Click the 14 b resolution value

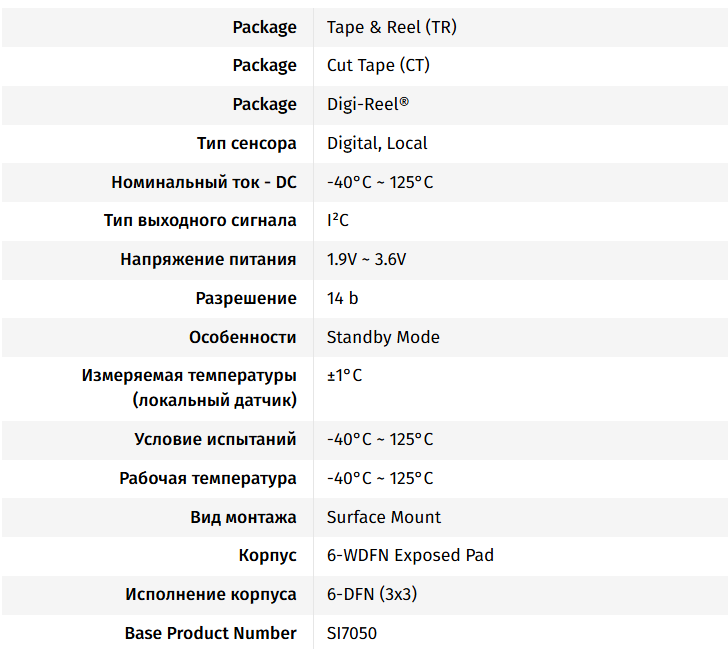(x=342, y=298)
